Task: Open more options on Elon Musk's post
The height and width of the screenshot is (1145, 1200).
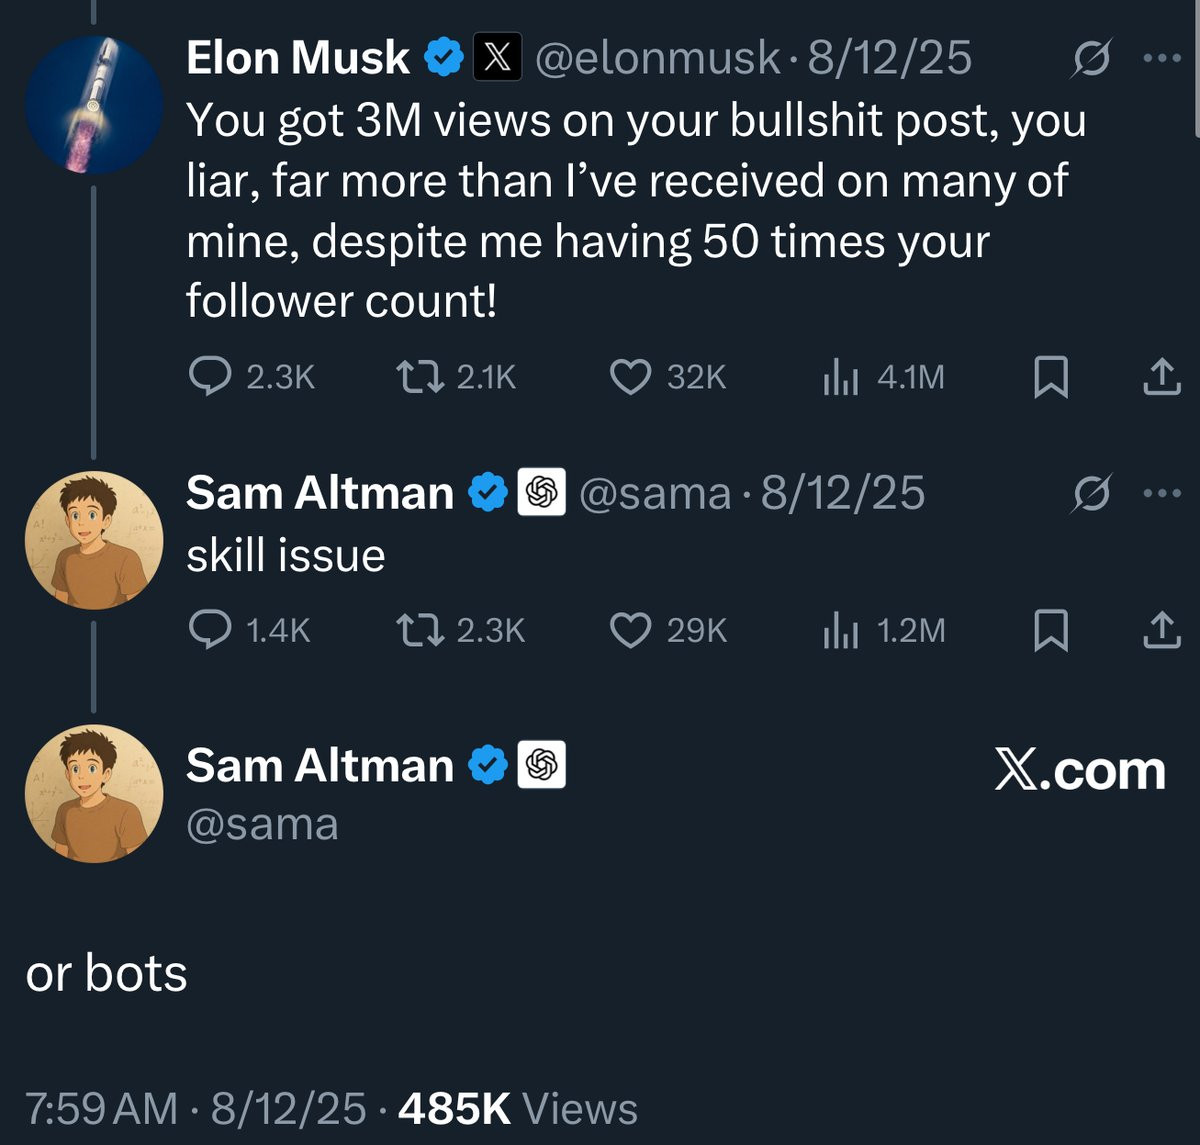Action: [x=1162, y=59]
